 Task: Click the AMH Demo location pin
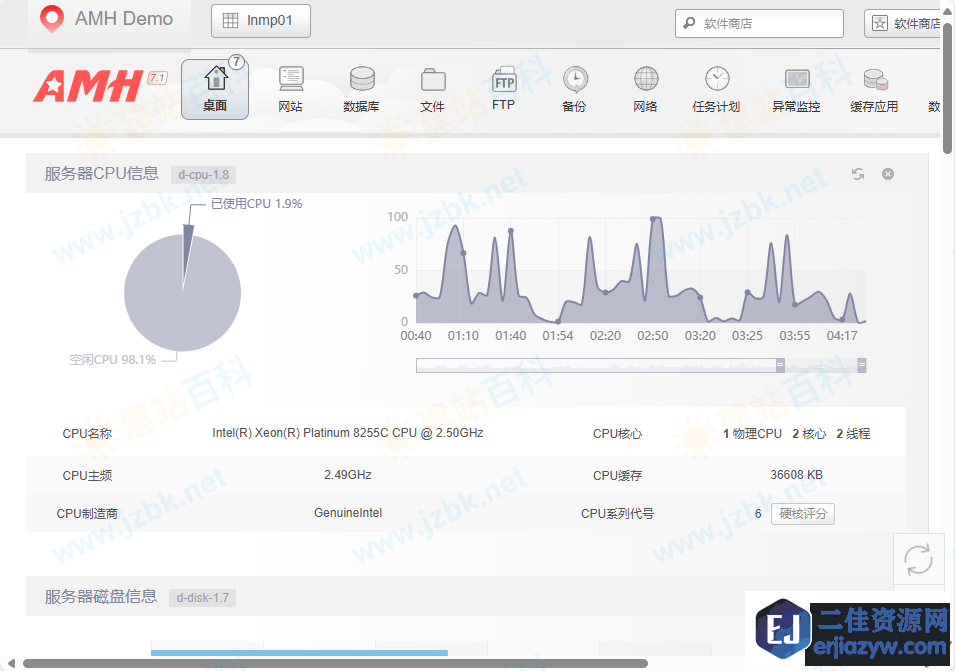pyautogui.click(x=52, y=19)
